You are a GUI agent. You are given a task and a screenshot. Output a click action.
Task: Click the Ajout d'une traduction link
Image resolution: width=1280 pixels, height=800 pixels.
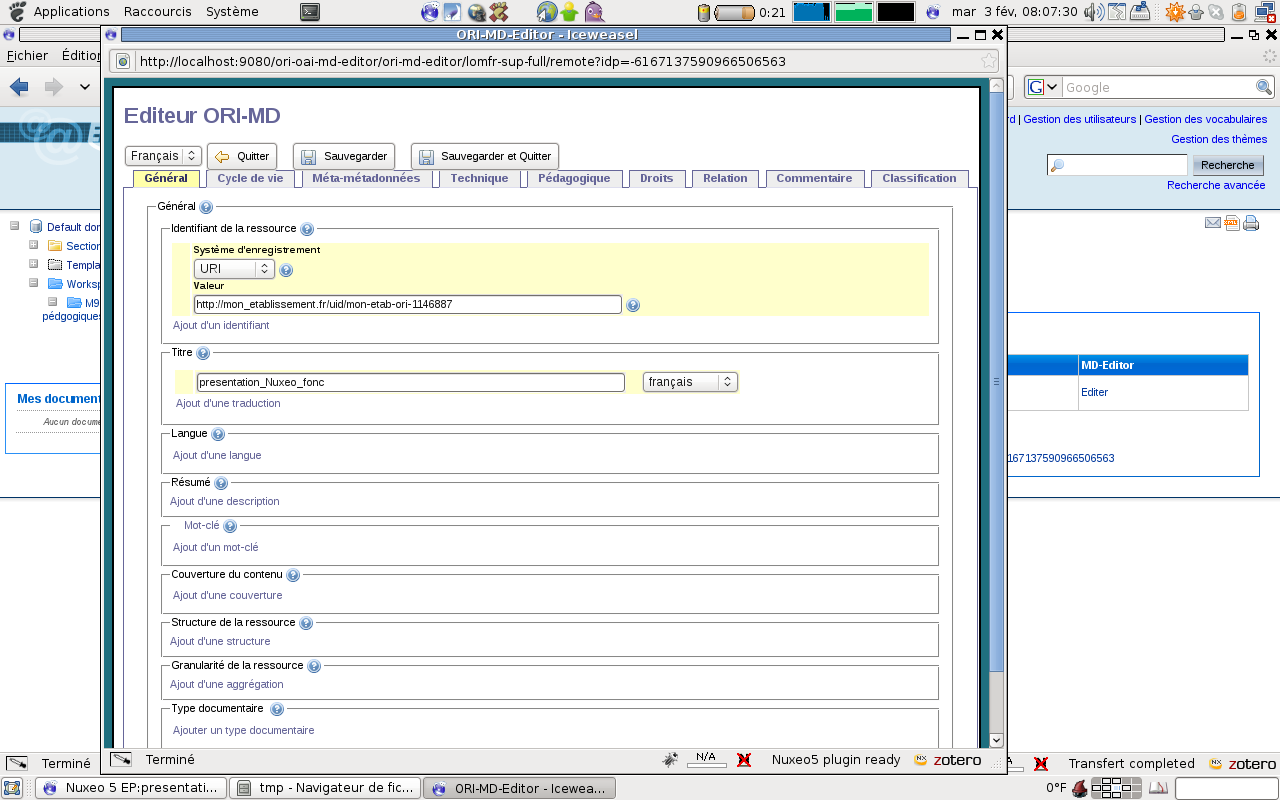tap(228, 403)
